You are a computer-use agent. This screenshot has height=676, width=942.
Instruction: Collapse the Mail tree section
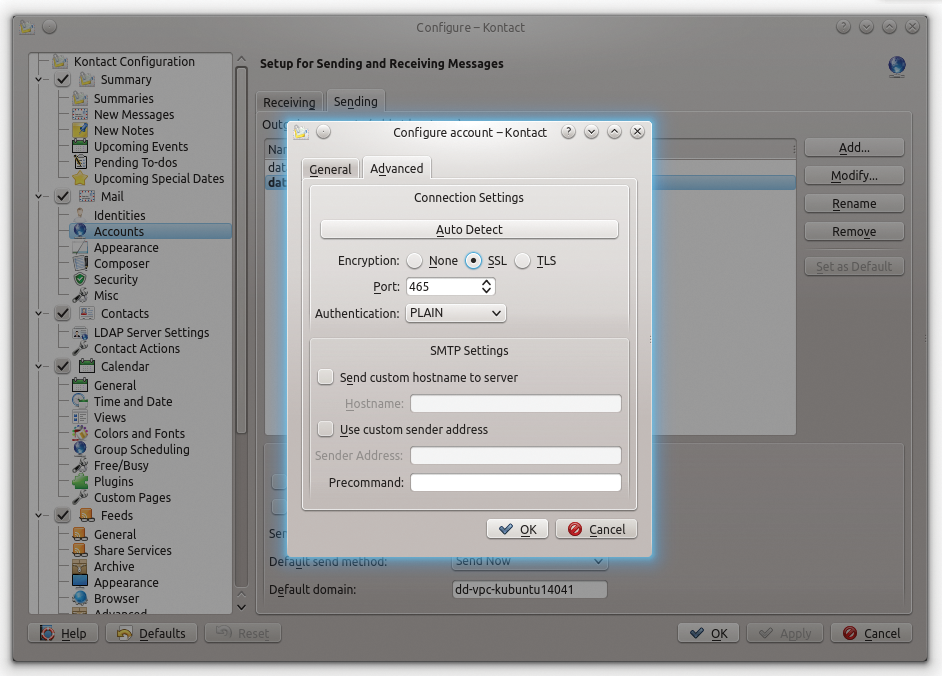[x=40, y=197]
